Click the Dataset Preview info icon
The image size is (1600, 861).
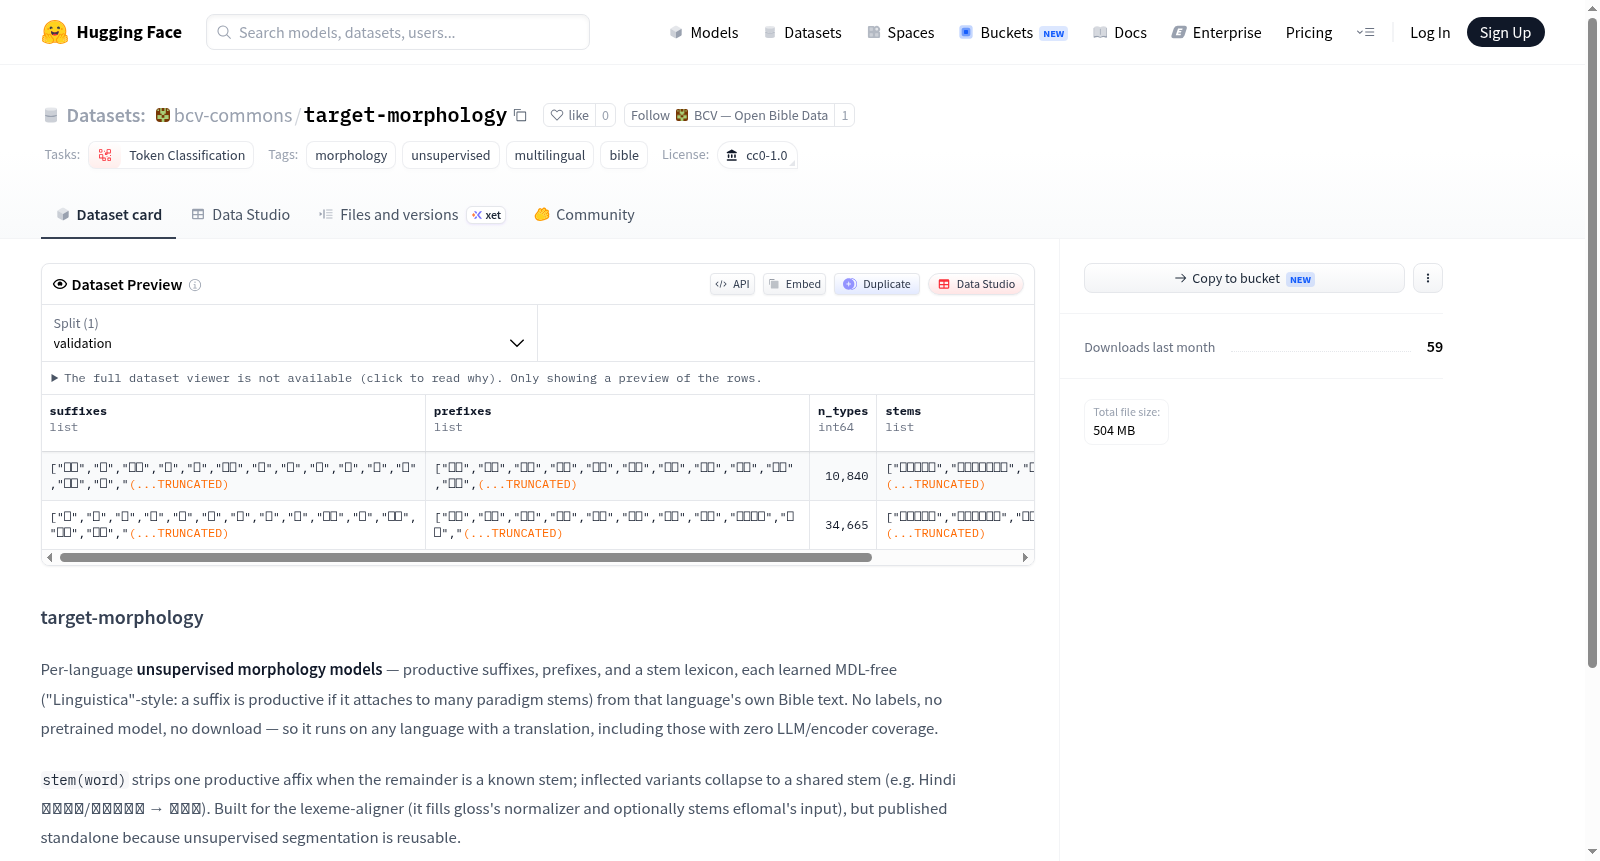(195, 285)
